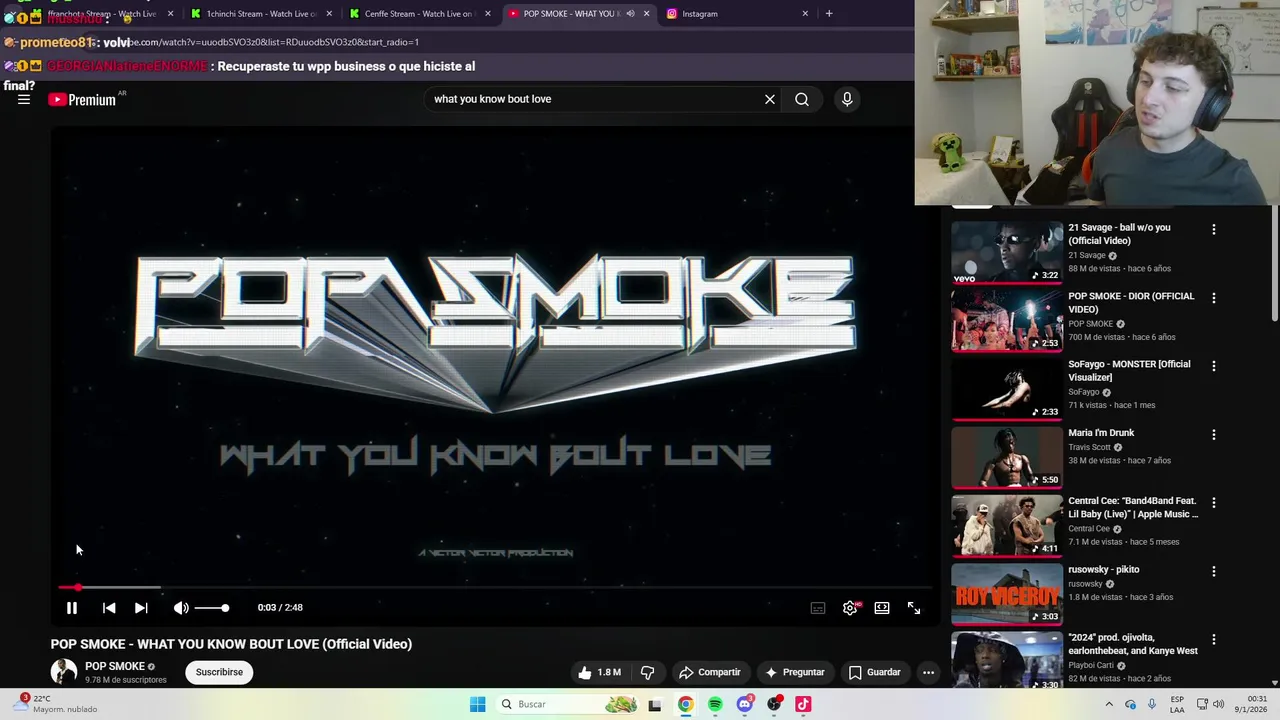Start voice search with the microphone
Image resolution: width=1280 pixels, height=720 pixels.
point(847,99)
